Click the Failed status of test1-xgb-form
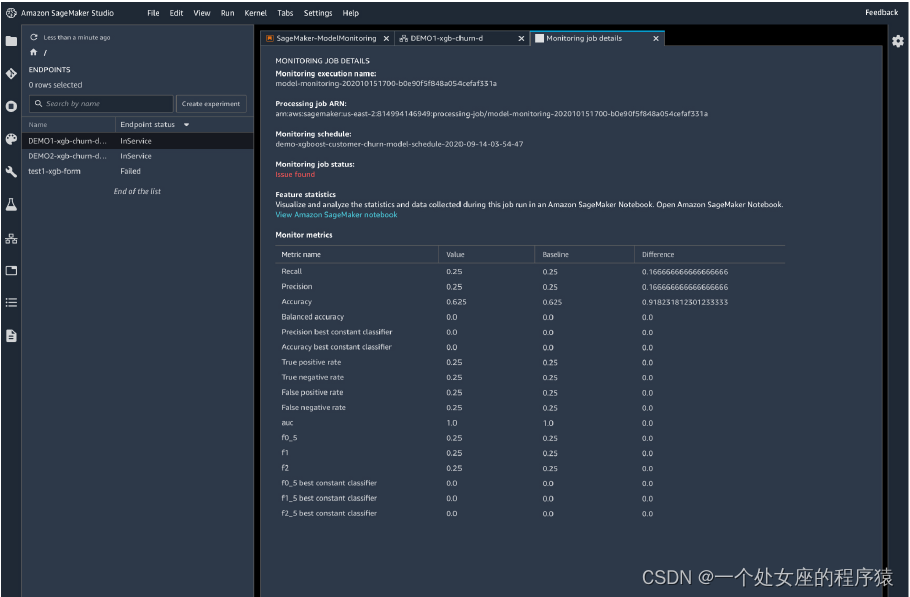This screenshot has height=597, width=910. (130, 171)
